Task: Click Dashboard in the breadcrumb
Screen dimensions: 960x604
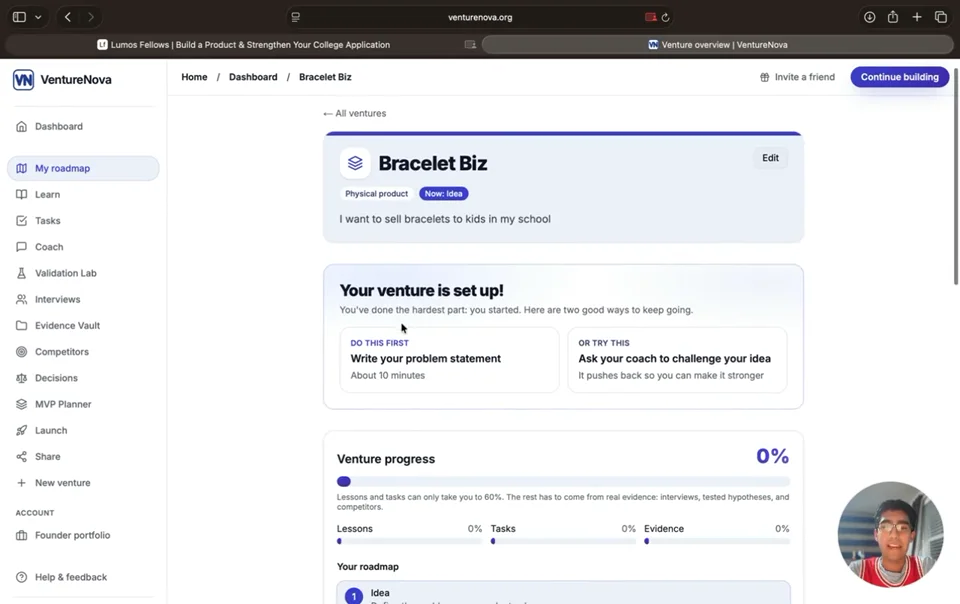Action: [x=253, y=77]
